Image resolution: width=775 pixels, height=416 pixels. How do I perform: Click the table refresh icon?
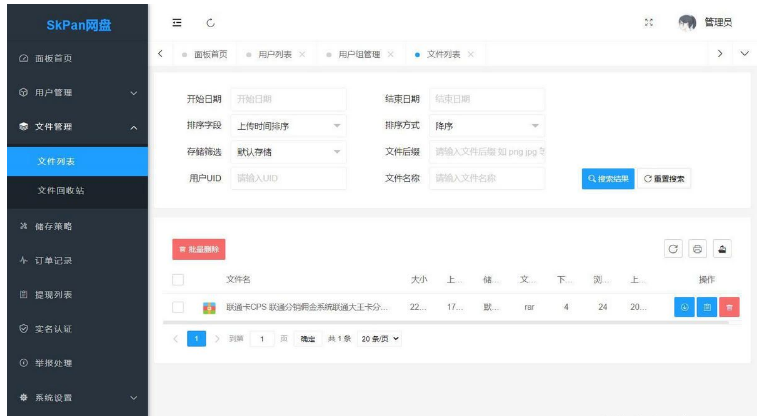673,249
